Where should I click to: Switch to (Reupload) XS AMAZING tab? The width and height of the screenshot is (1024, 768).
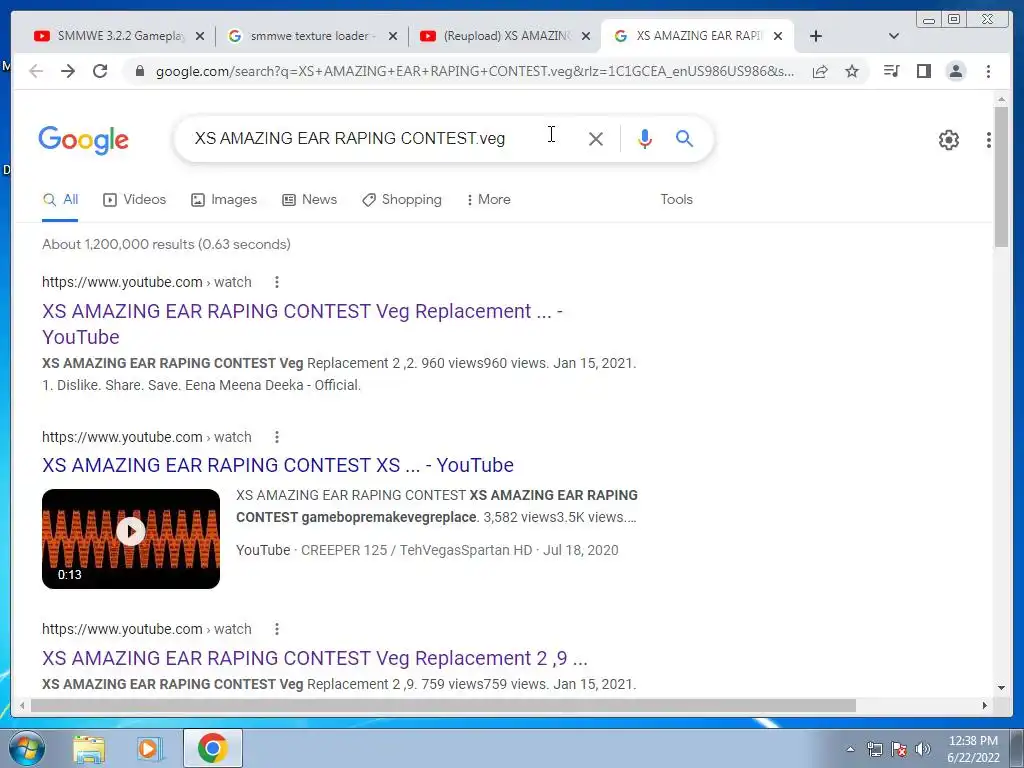point(507,36)
